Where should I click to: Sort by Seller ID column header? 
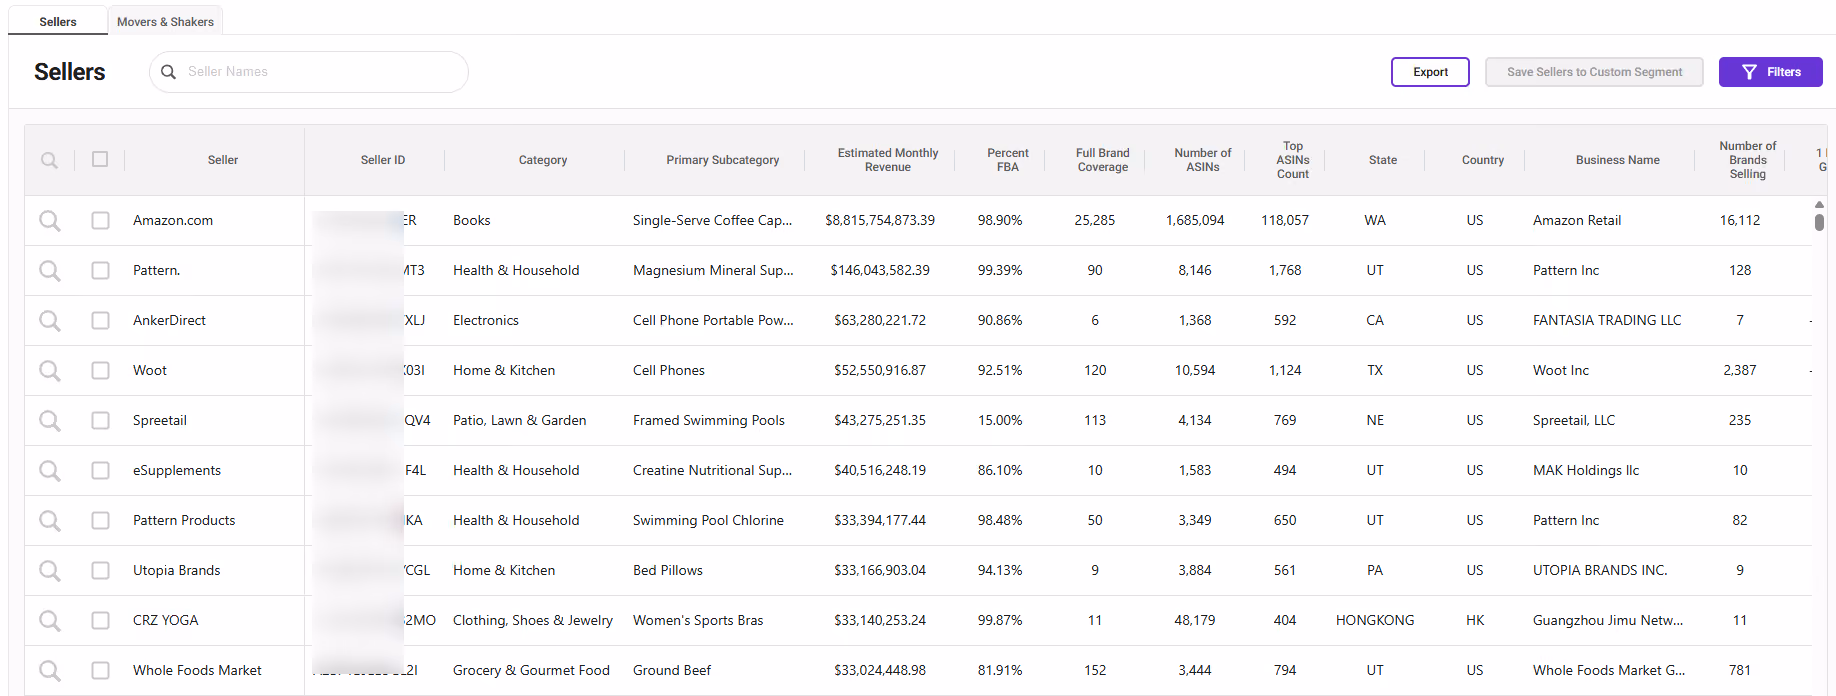tap(383, 160)
